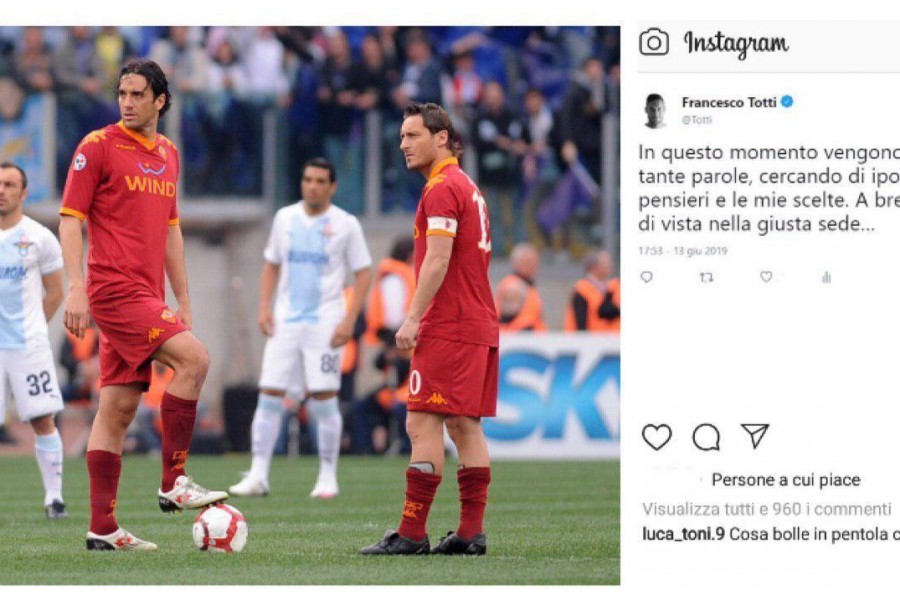Click the tweet retweet arrows icon
The height and width of the screenshot is (600, 900).
tap(707, 277)
